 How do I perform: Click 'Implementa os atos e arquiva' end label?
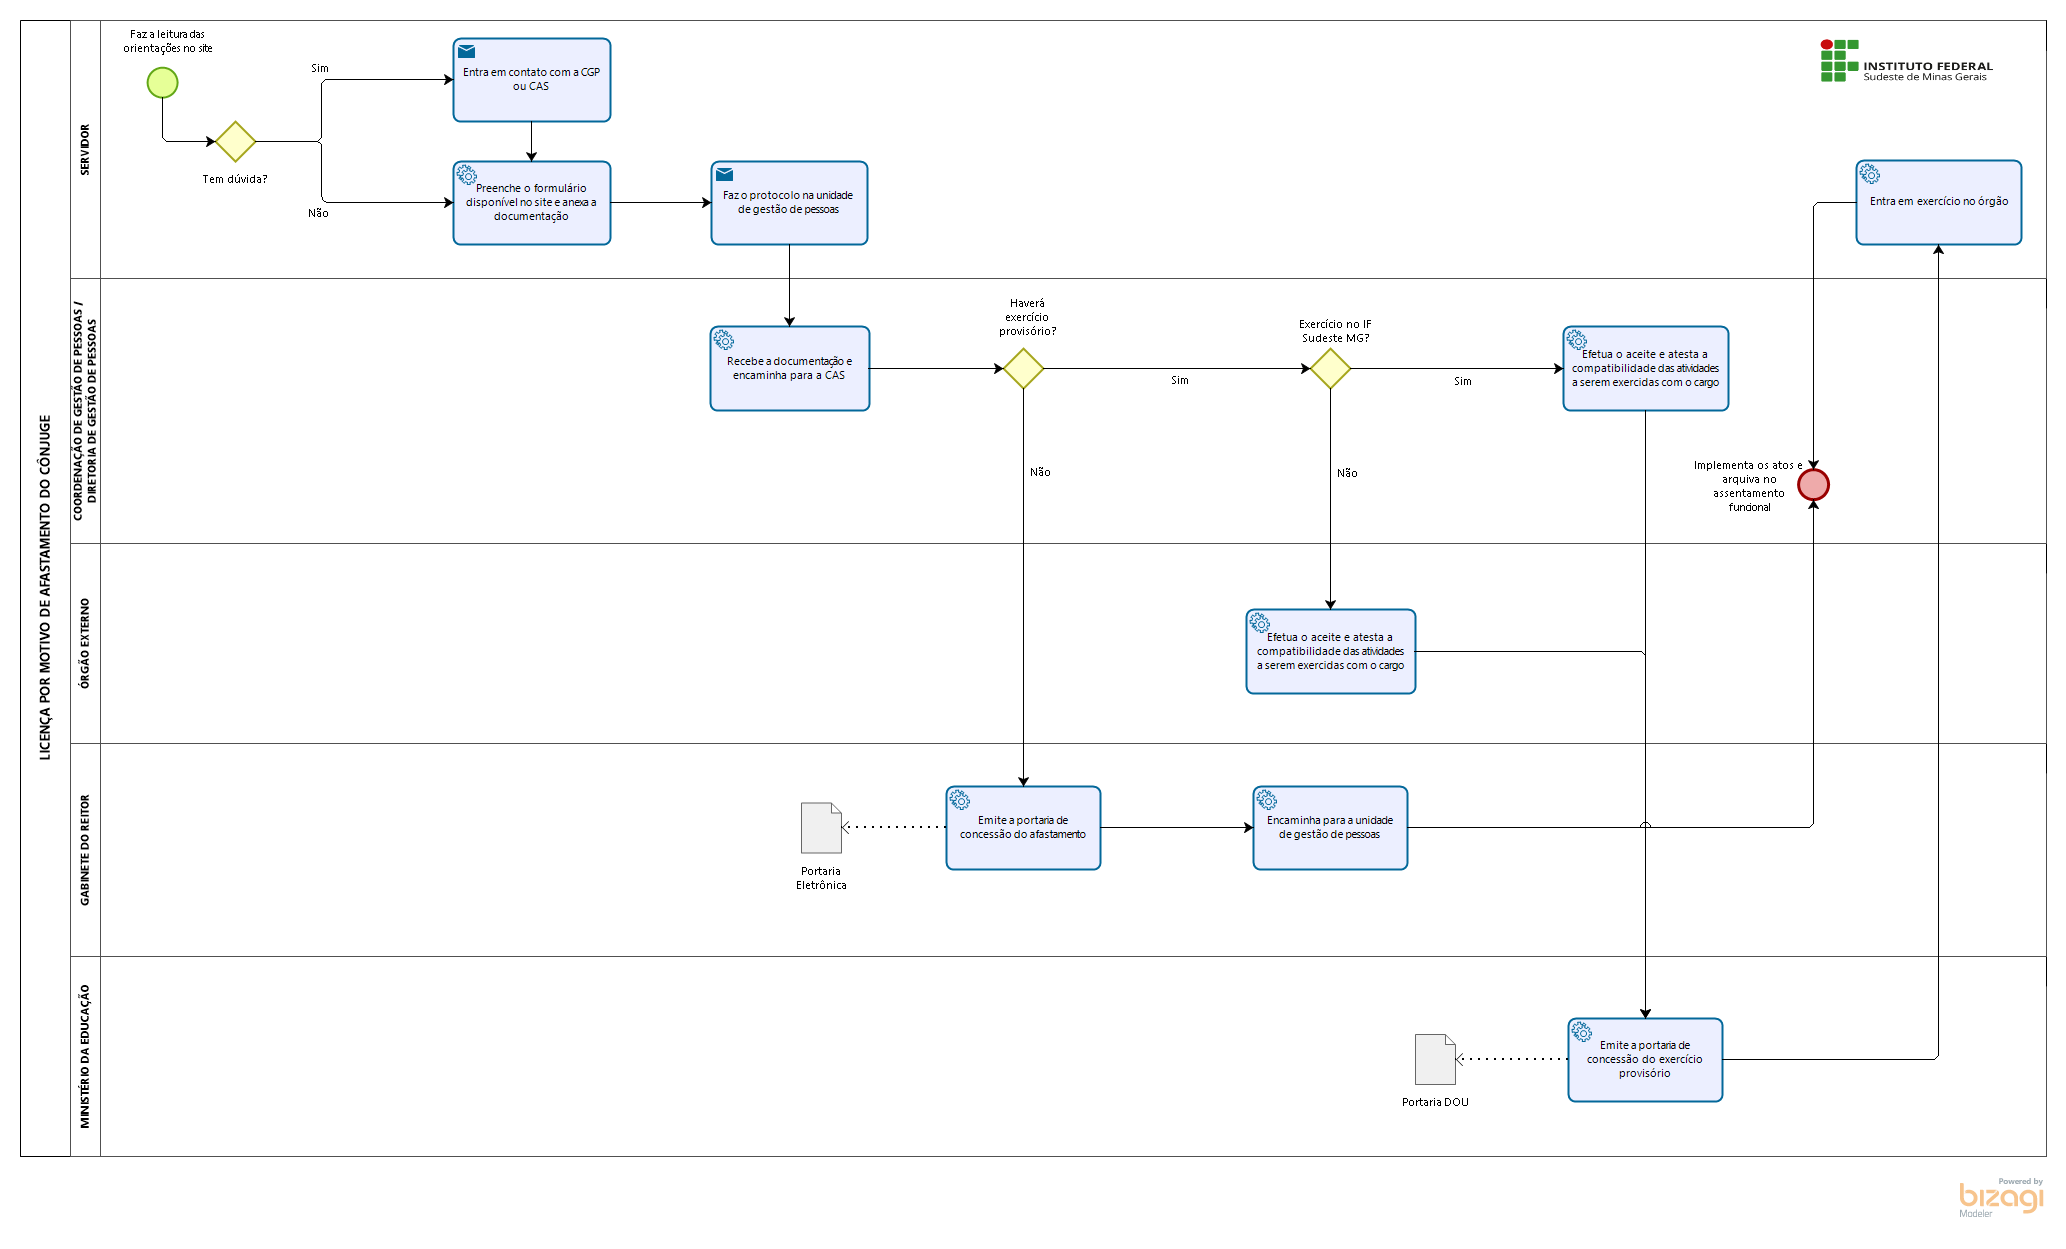pos(1749,486)
